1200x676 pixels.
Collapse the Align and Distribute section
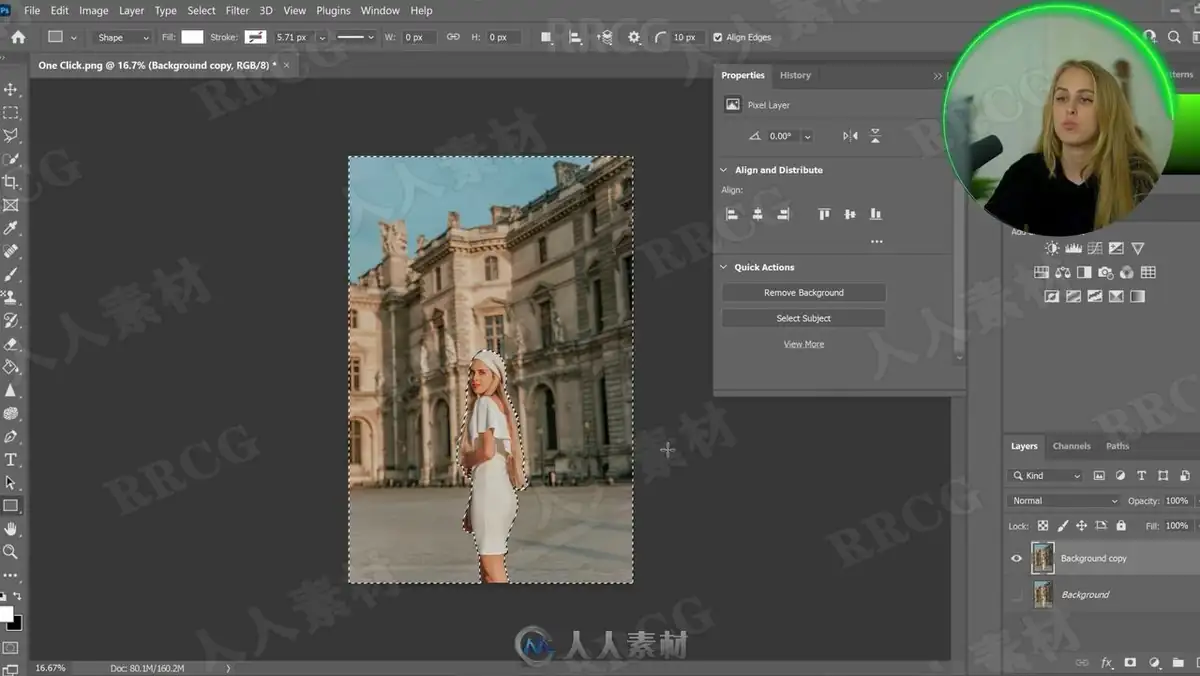tap(724, 170)
